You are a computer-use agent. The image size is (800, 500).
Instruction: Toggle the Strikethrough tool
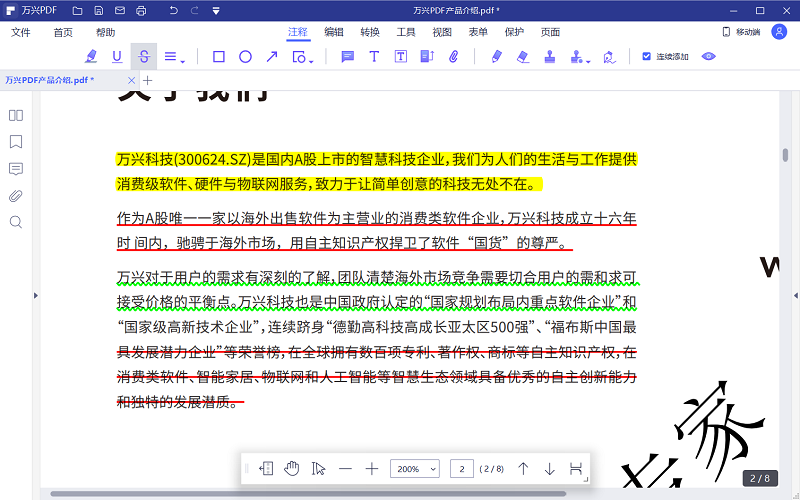click(144, 57)
